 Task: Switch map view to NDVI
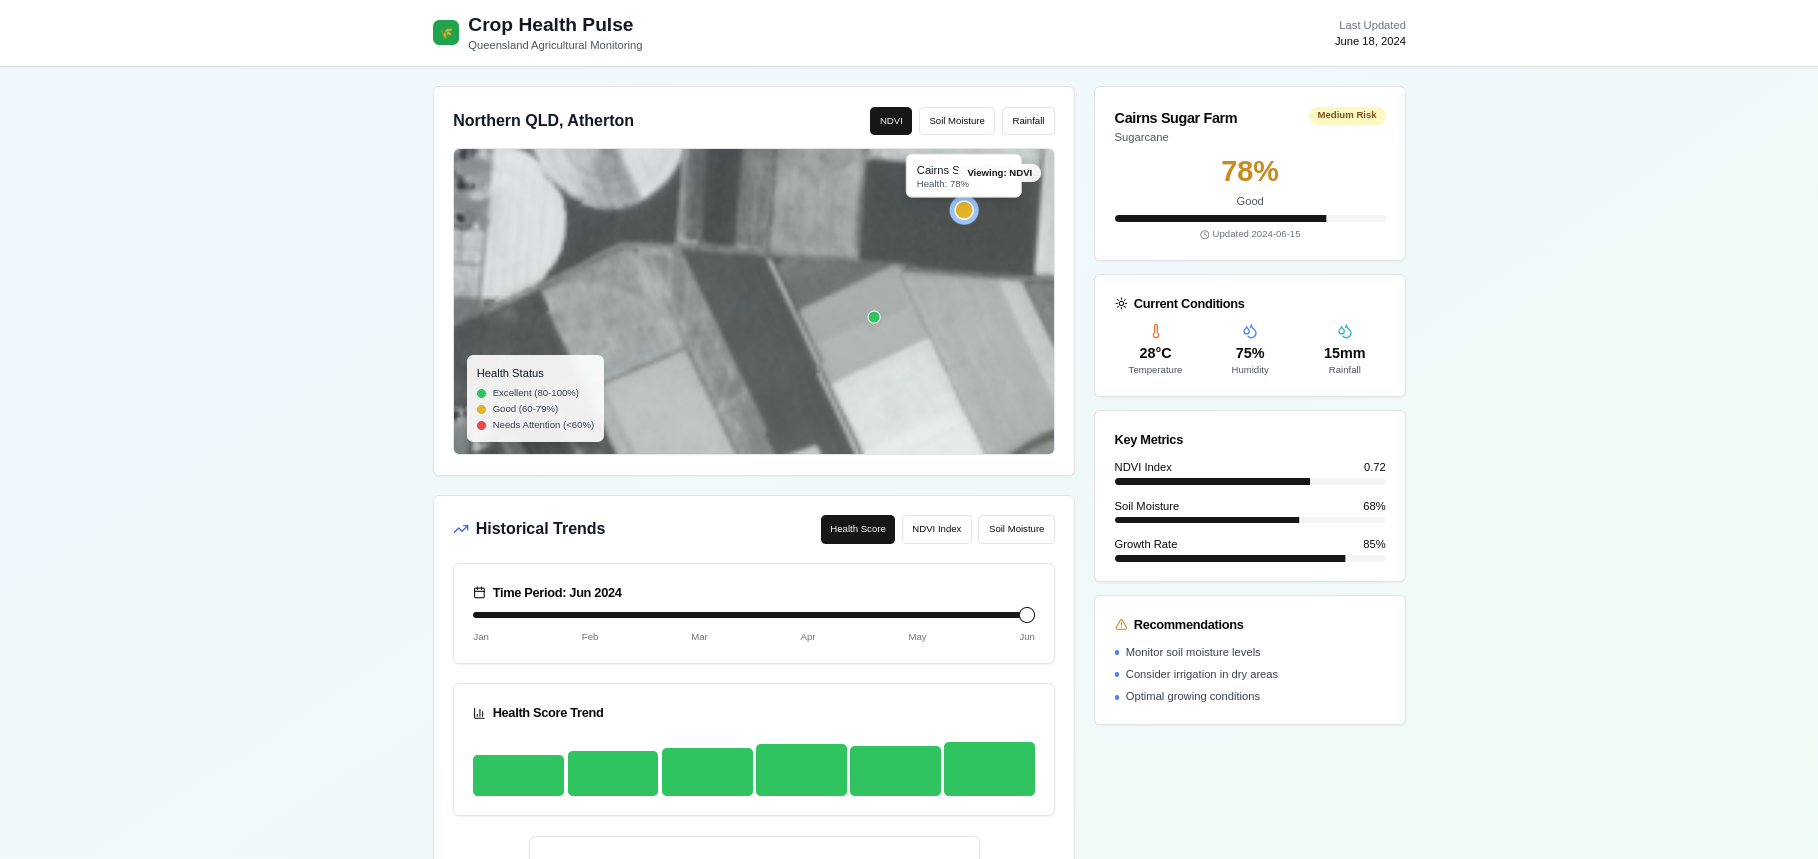coord(891,121)
